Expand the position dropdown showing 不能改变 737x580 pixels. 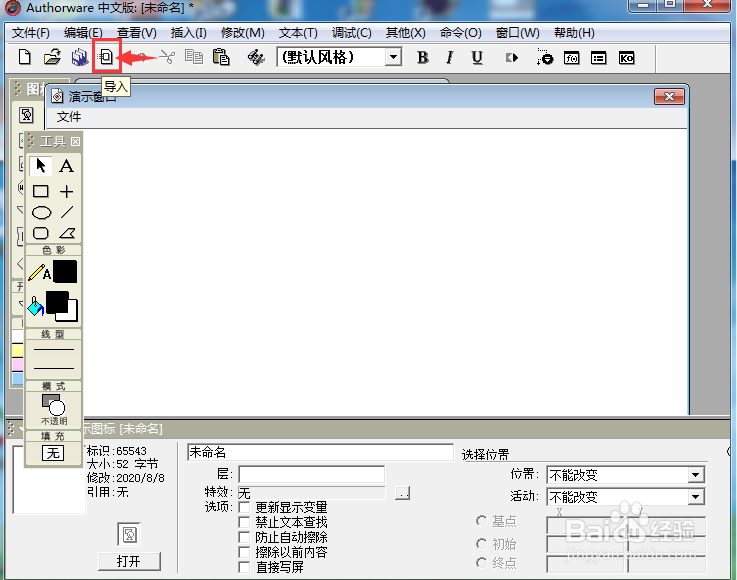click(x=696, y=475)
